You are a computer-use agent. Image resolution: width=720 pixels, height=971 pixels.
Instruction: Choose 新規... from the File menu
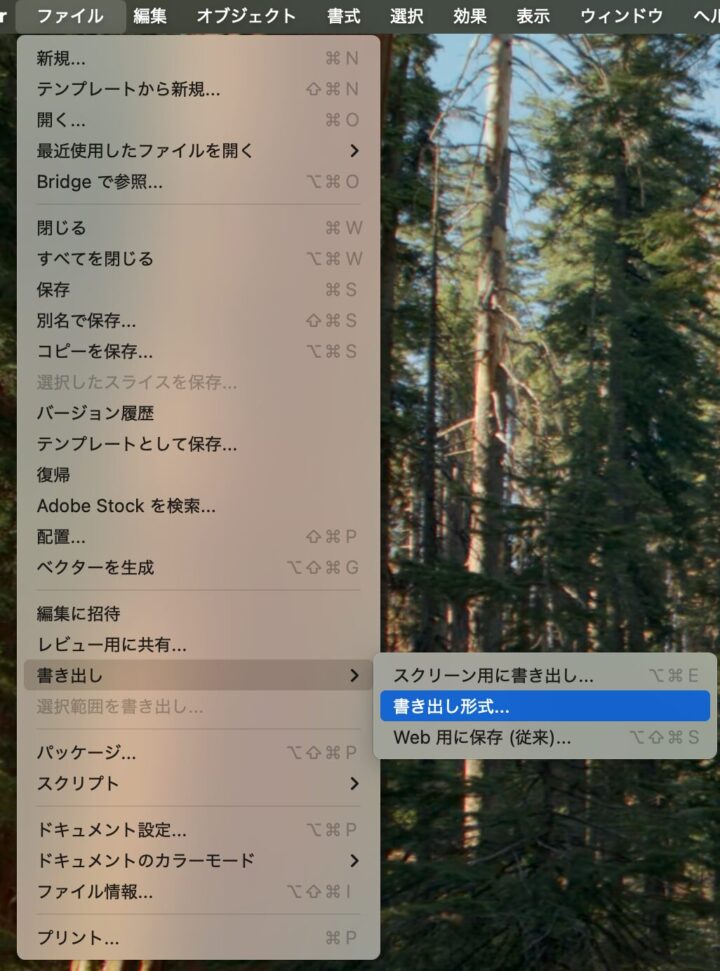pos(198,58)
